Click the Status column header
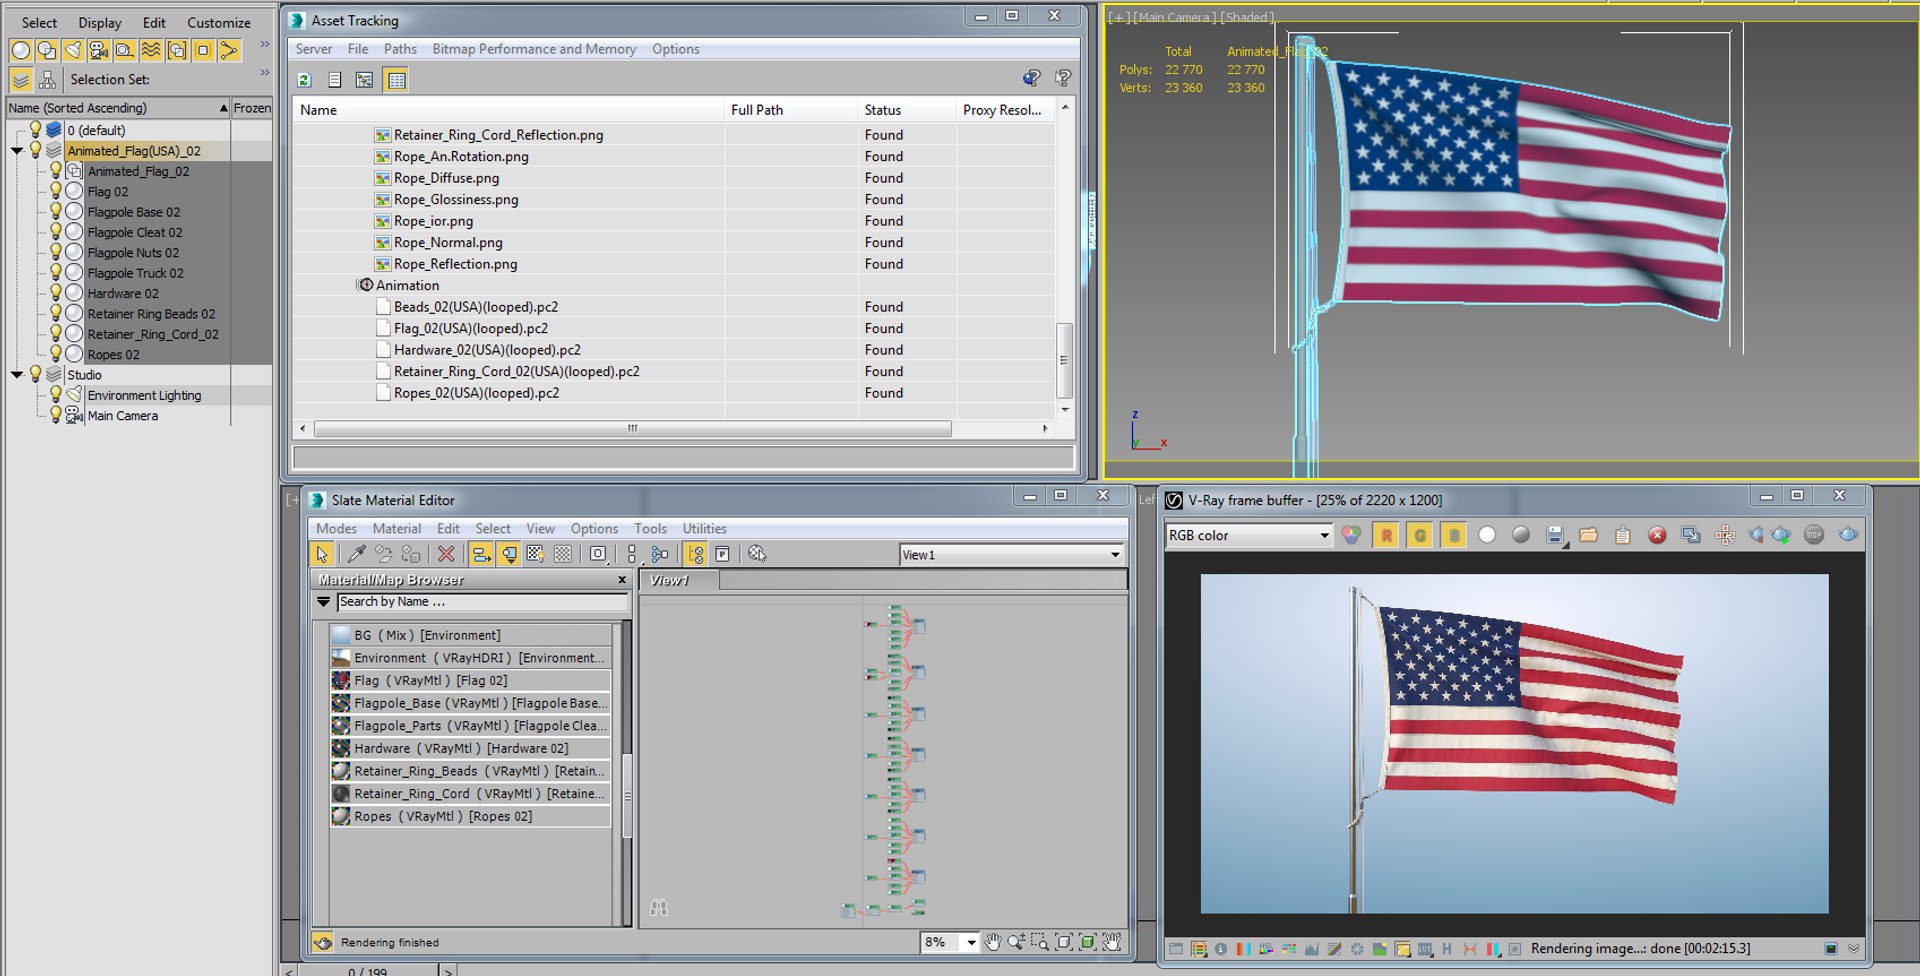The image size is (1920, 976). click(x=906, y=110)
